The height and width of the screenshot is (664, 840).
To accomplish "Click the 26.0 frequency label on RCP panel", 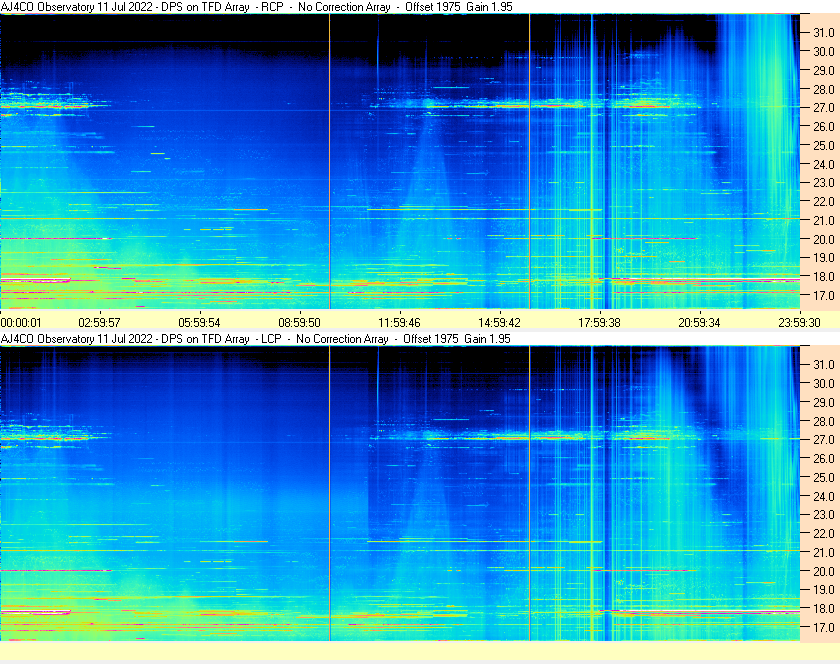I will pos(824,126).
